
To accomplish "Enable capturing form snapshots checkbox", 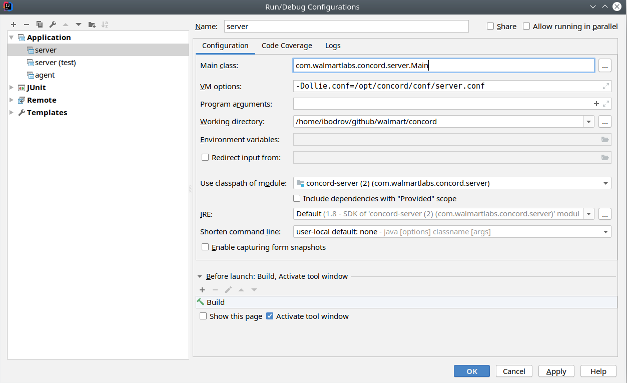I will [205, 247].
